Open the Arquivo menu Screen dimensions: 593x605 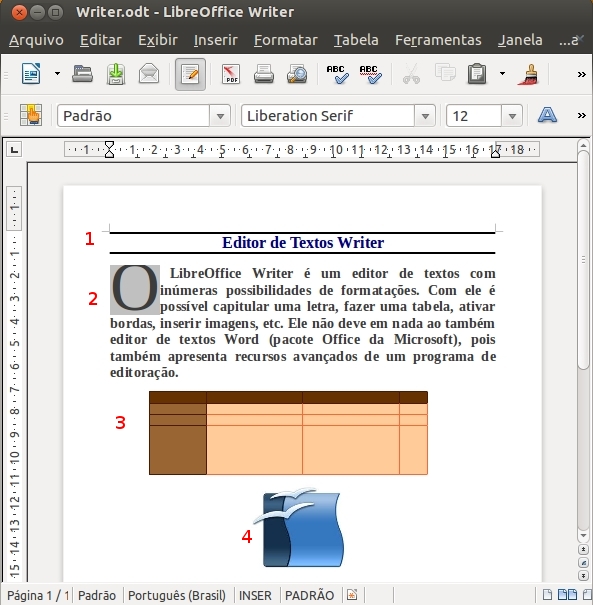pyautogui.click(x=36, y=40)
